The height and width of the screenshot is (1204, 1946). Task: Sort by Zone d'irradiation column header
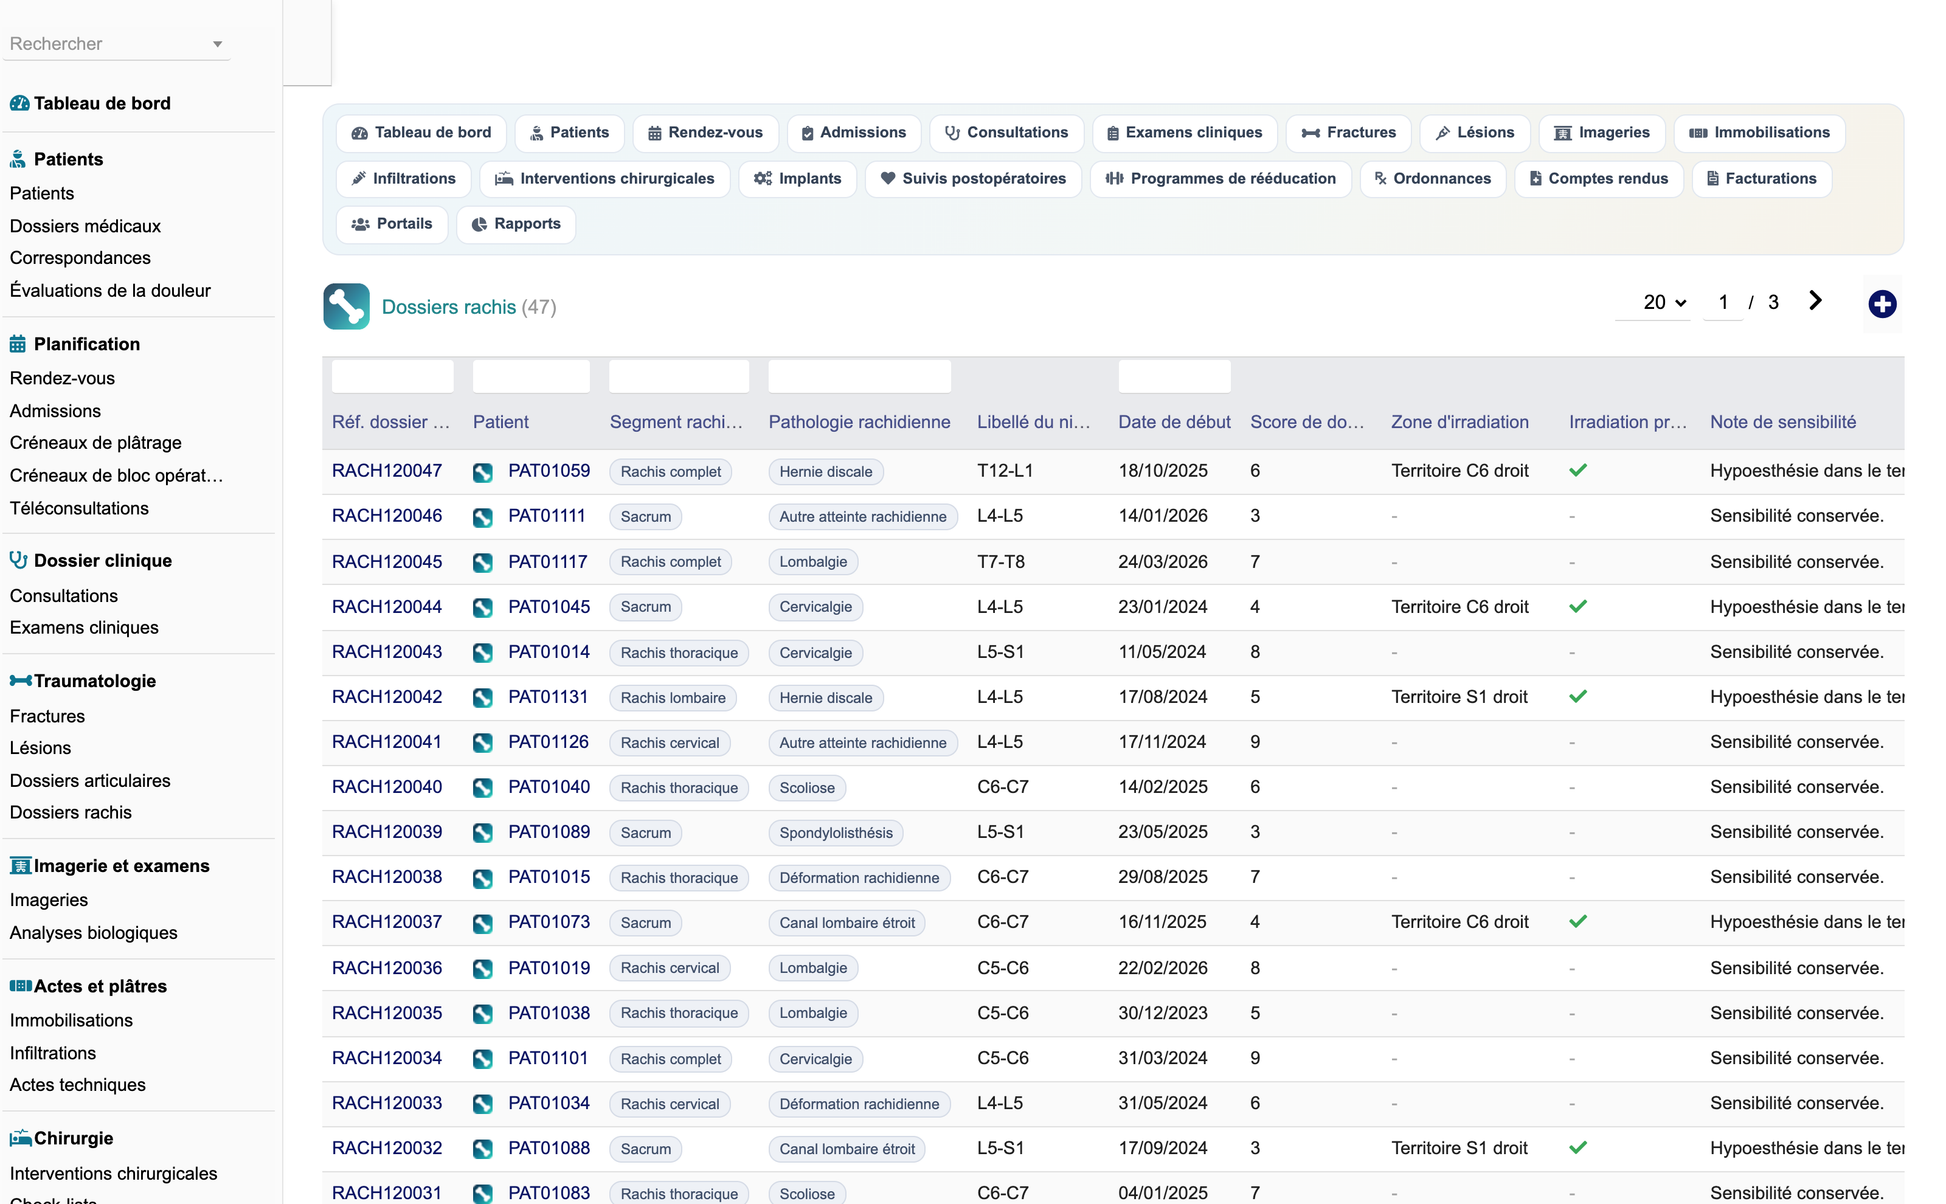[1459, 422]
